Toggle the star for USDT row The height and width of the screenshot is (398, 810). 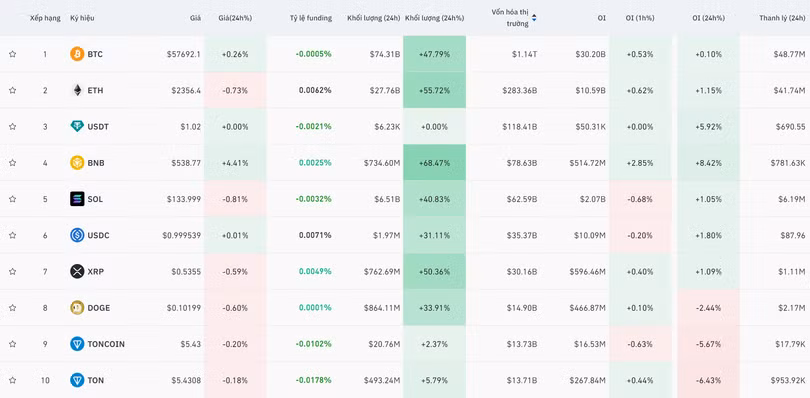(x=12, y=126)
